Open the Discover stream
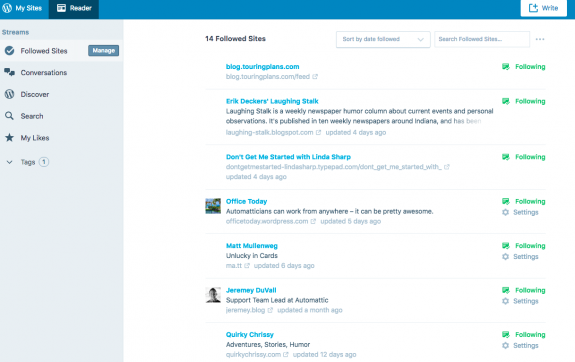The width and height of the screenshot is (575, 362). pyautogui.click(x=34, y=94)
